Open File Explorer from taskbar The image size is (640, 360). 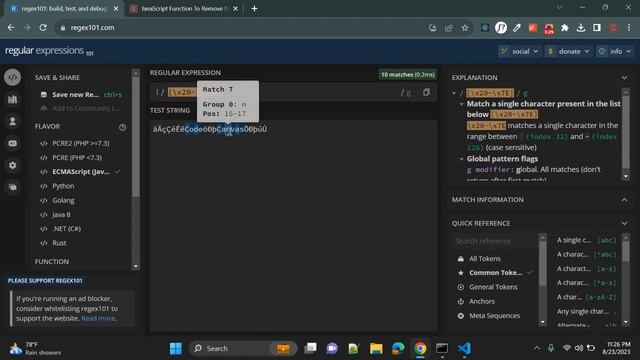(x=376, y=349)
